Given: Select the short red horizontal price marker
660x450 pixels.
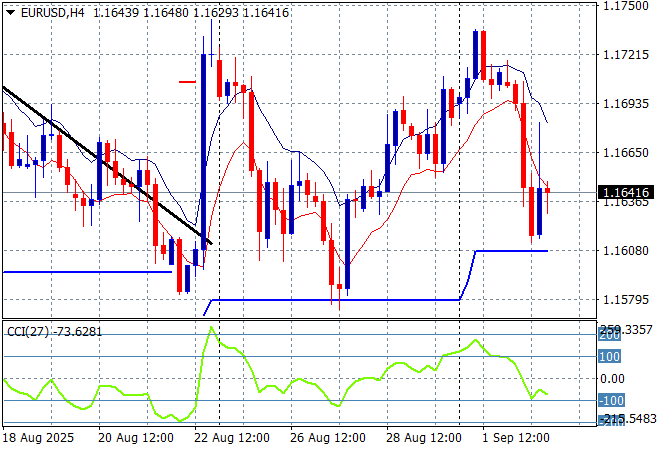Looking at the screenshot, I should pyautogui.click(x=187, y=82).
